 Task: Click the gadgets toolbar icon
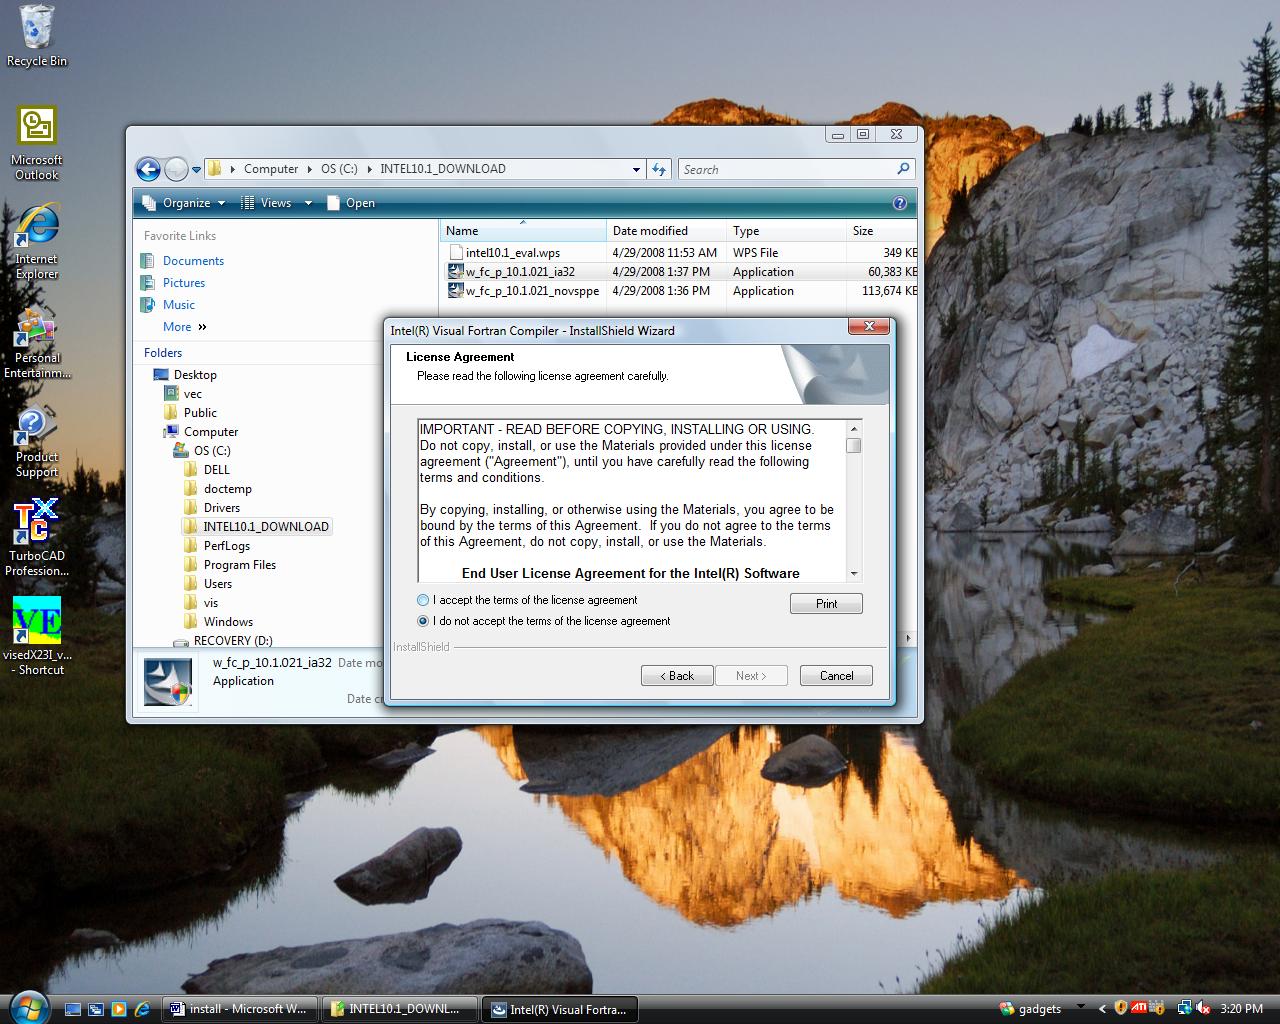[1007, 1008]
